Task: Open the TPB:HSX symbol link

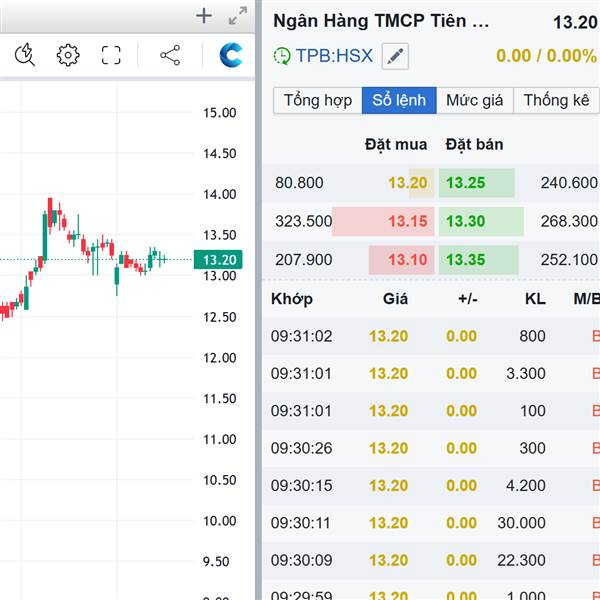Action: click(x=334, y=56)
